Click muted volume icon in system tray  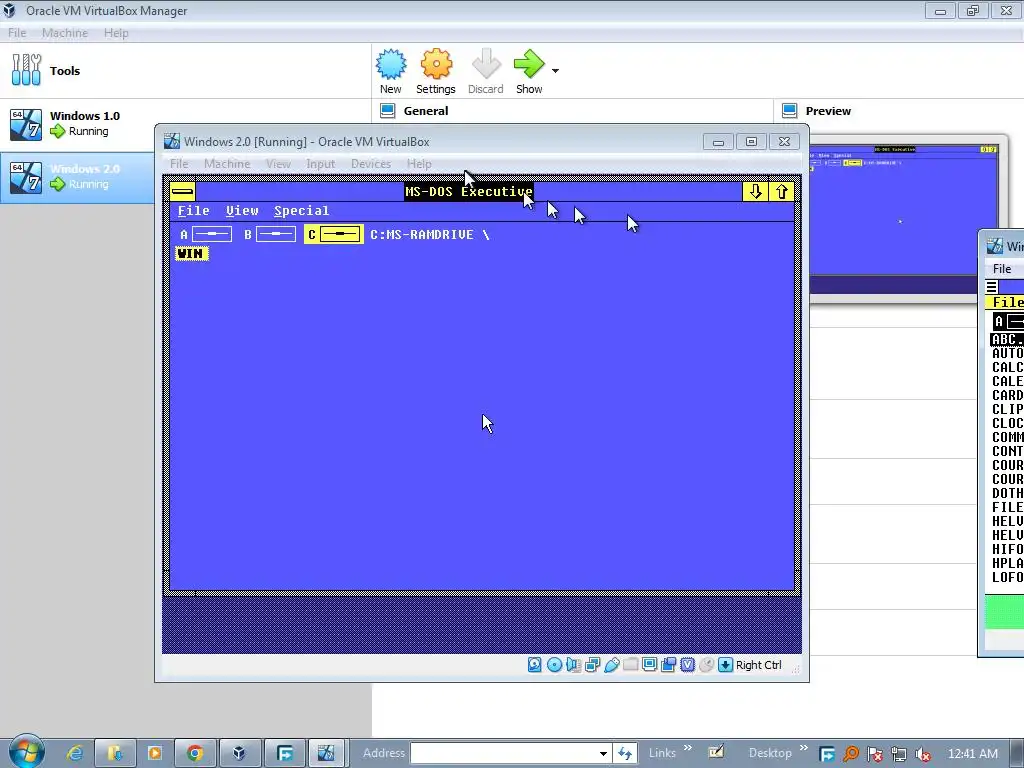point(923,754)
